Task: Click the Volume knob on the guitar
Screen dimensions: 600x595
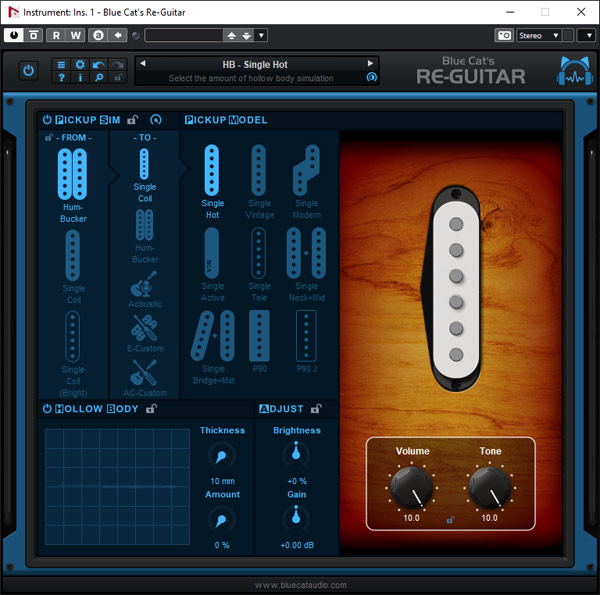Action: (411, 486)
